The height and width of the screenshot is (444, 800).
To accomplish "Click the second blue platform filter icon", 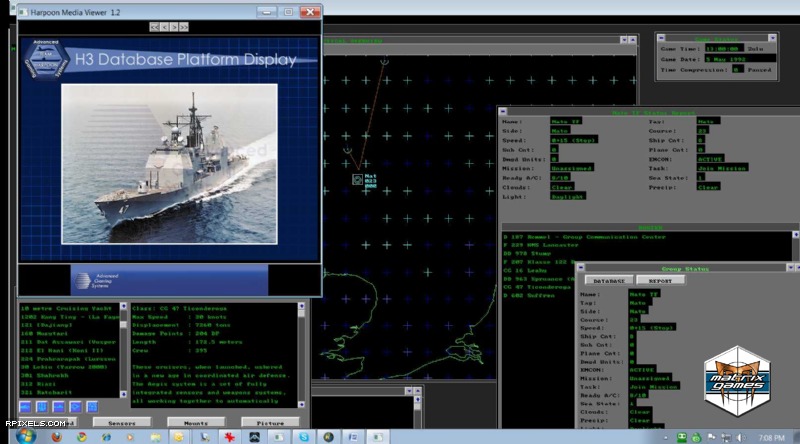I will [x=42, y=407].
